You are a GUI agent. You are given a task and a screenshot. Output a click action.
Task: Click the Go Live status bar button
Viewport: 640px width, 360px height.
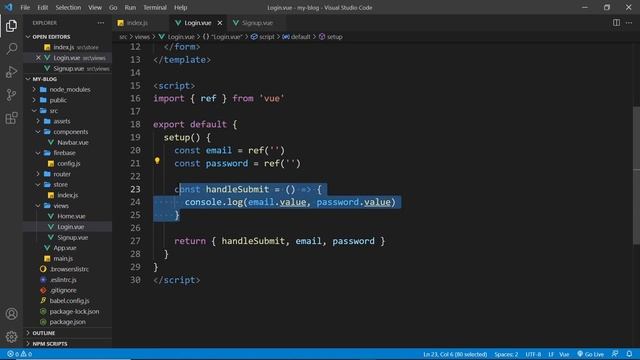(x=590, y=354)
